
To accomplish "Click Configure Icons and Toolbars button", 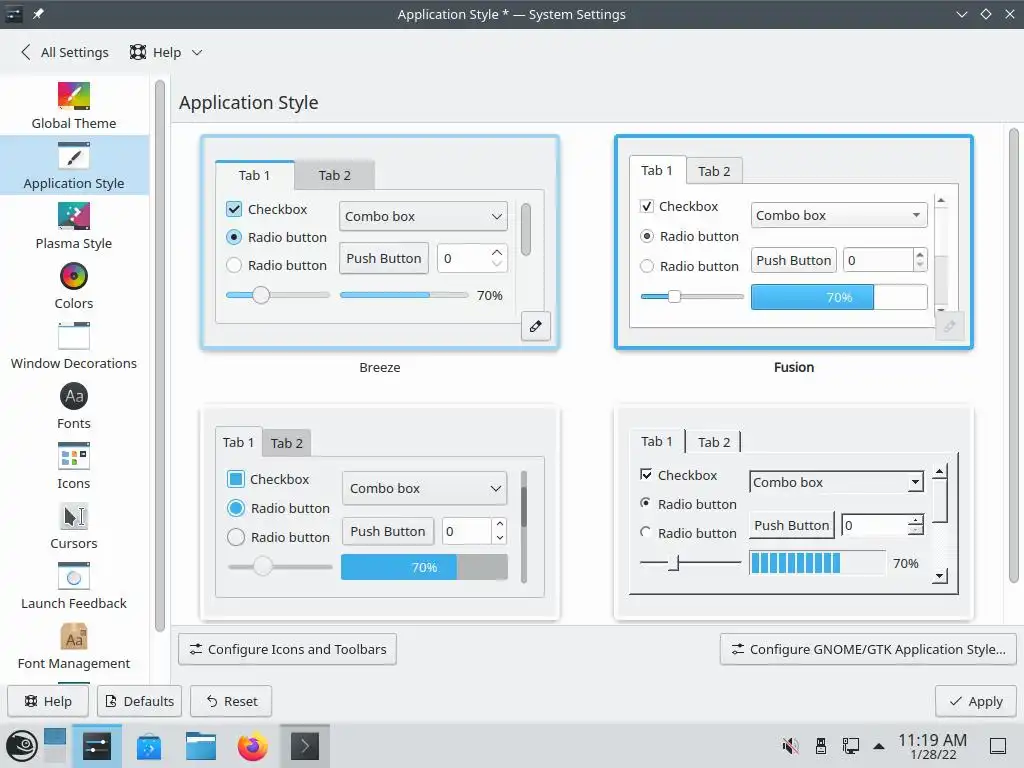I will point(287,649).
